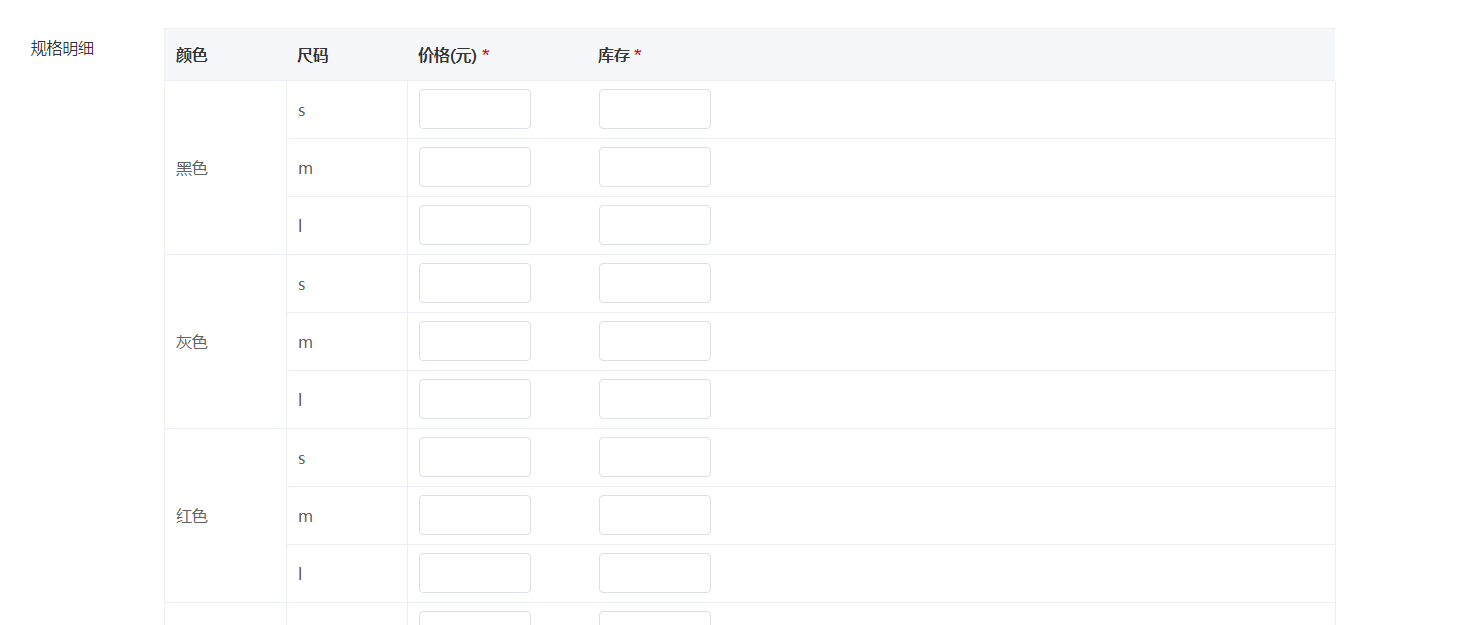Click stock field for black size s

[655, 109]
